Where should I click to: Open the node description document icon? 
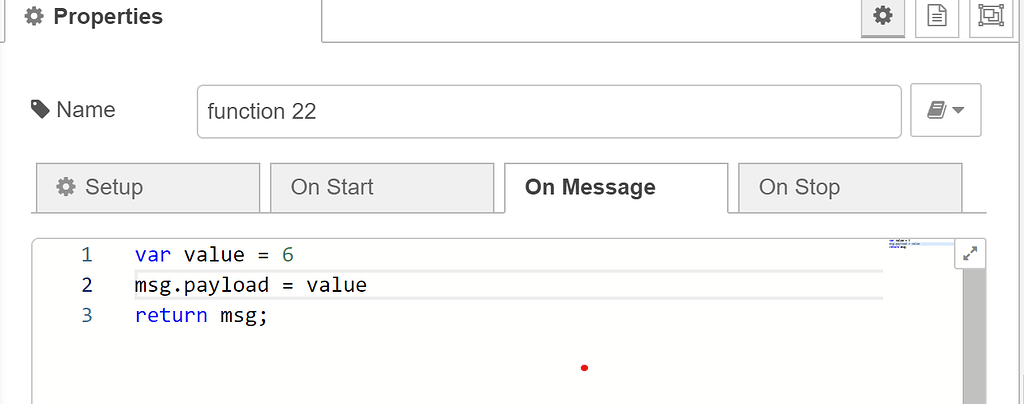click(937, 17)
